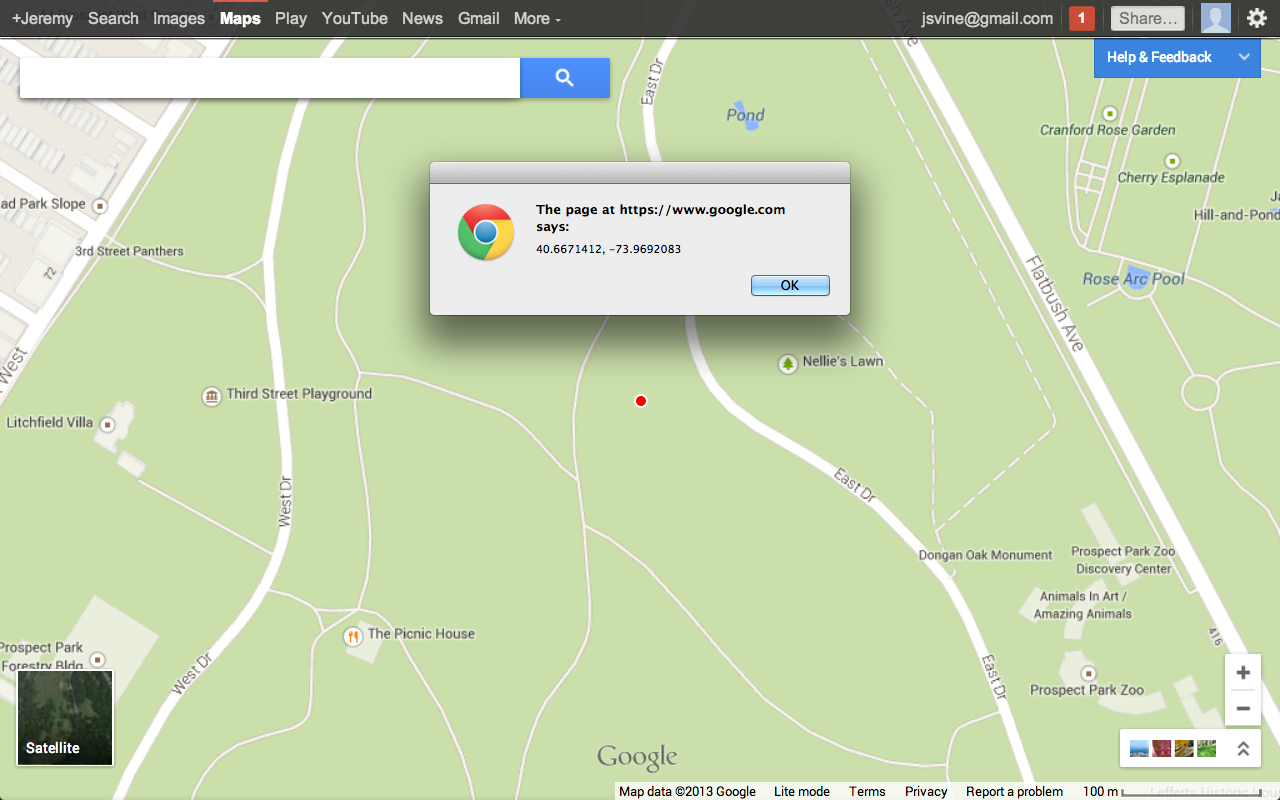This screenshot has height=800, width=1280.
Task: Click the red notification count badge
Action: coord(1081,18)
